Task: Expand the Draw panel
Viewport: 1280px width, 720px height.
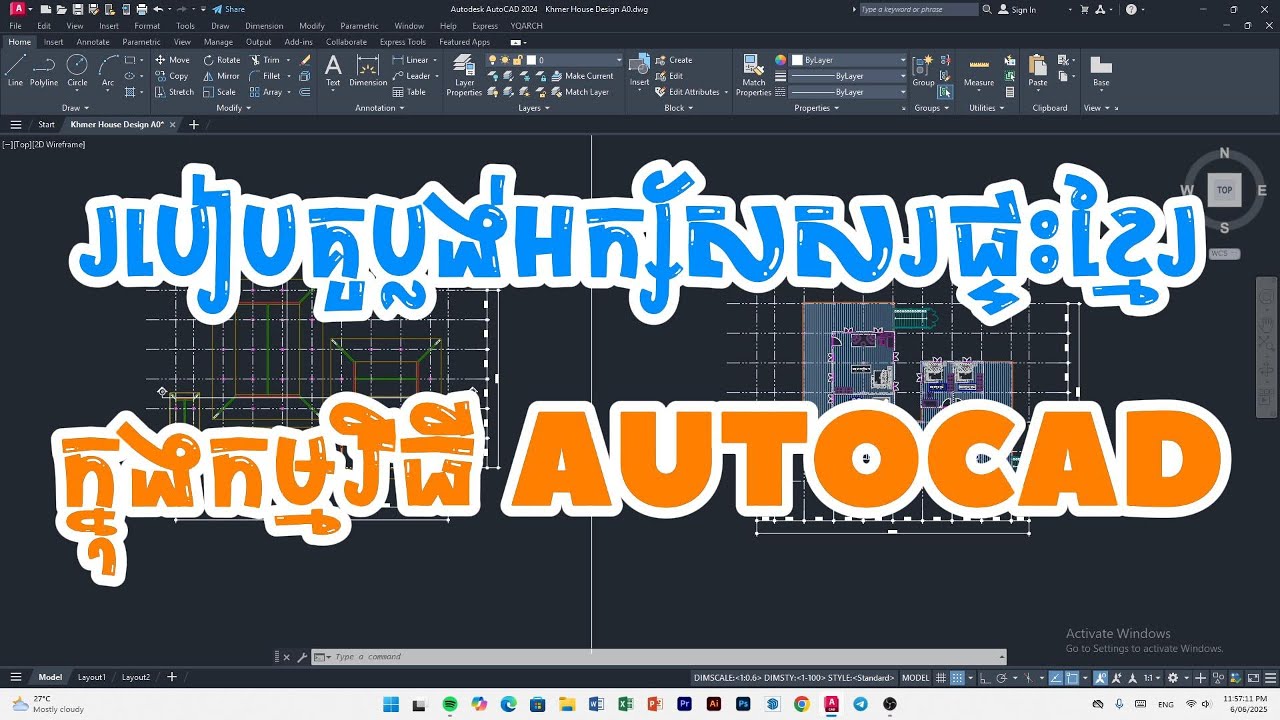Action: [x=75, y=108]
